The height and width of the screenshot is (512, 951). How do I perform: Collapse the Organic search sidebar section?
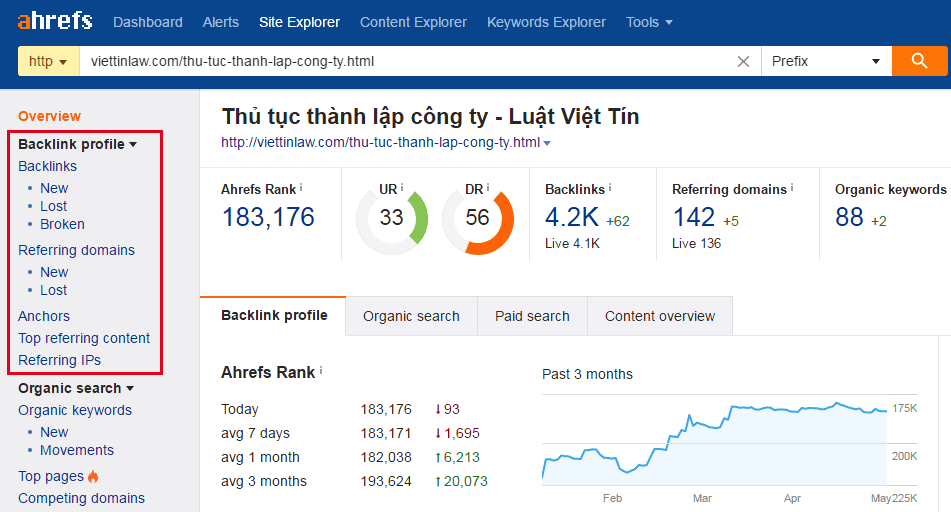click(x=76, y=388)
